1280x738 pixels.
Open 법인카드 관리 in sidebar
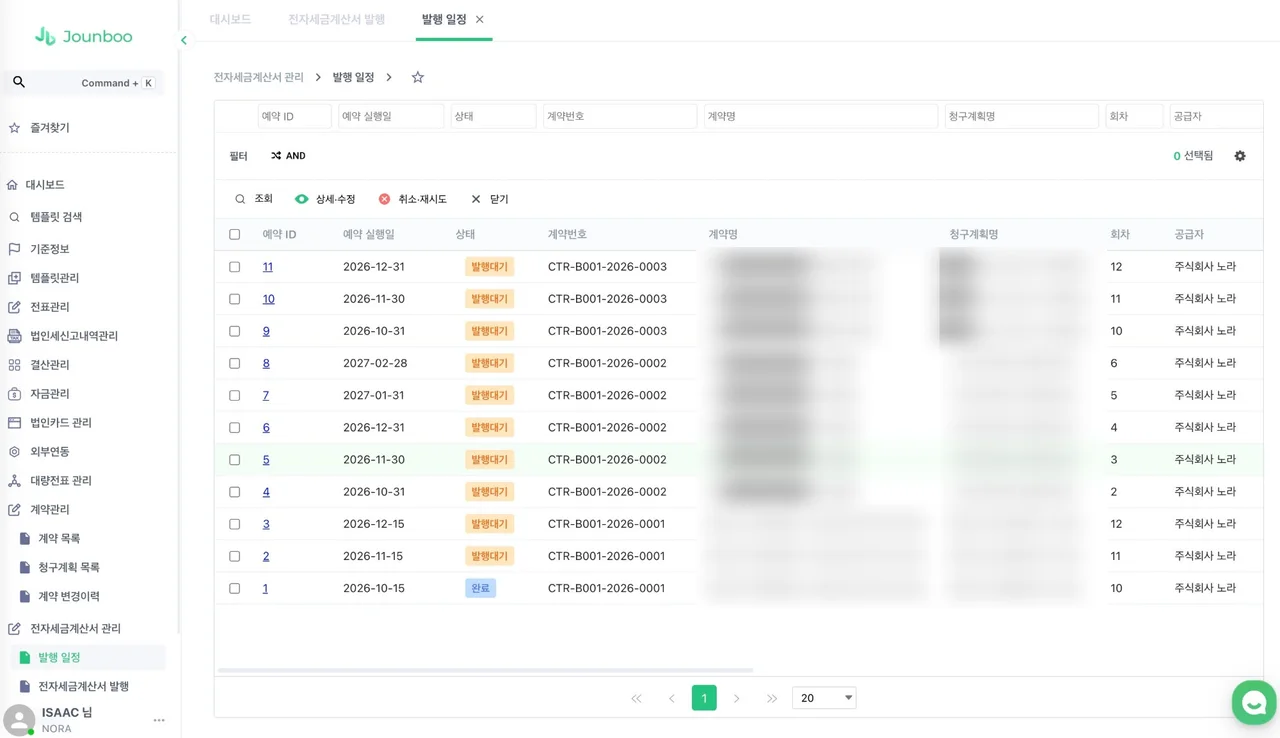click(61, 423)
